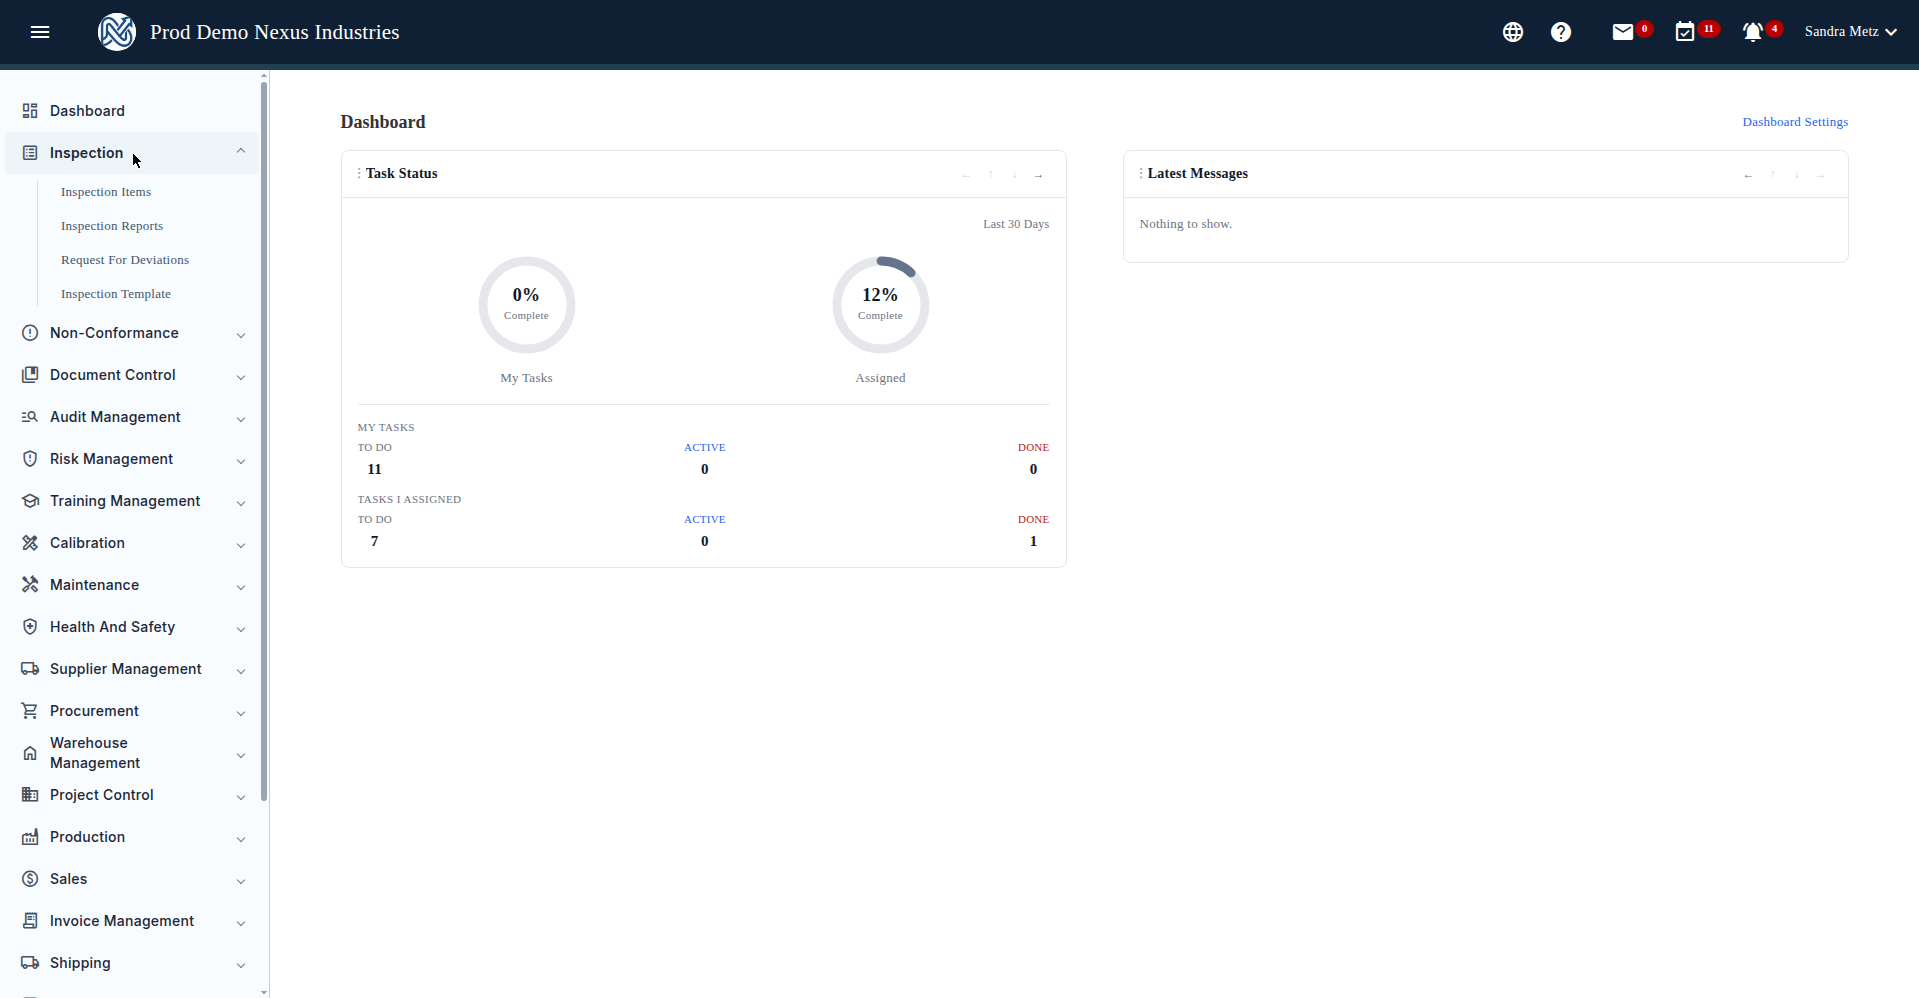Expand the Invoice Management chevron
The height and width of the screenshot is (998, 1919).
click(x=241, y=923)
